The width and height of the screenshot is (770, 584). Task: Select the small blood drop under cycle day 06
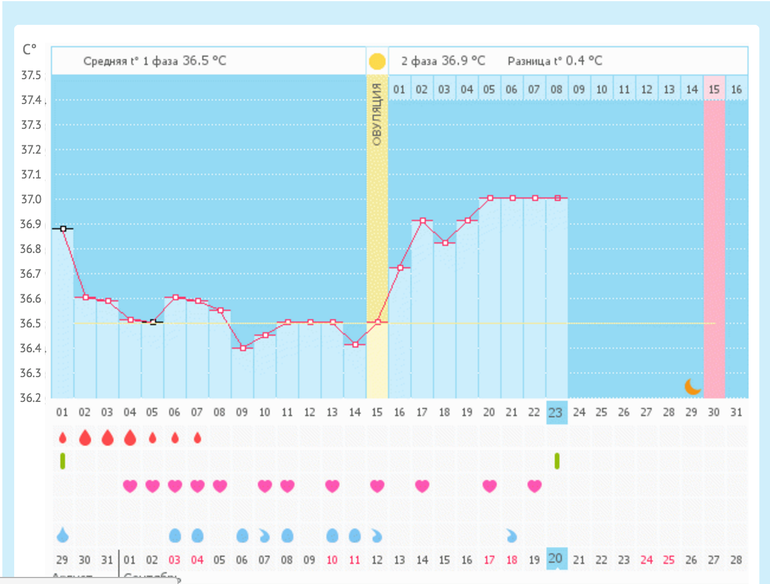pyautogui.click(x=175, y=437)
